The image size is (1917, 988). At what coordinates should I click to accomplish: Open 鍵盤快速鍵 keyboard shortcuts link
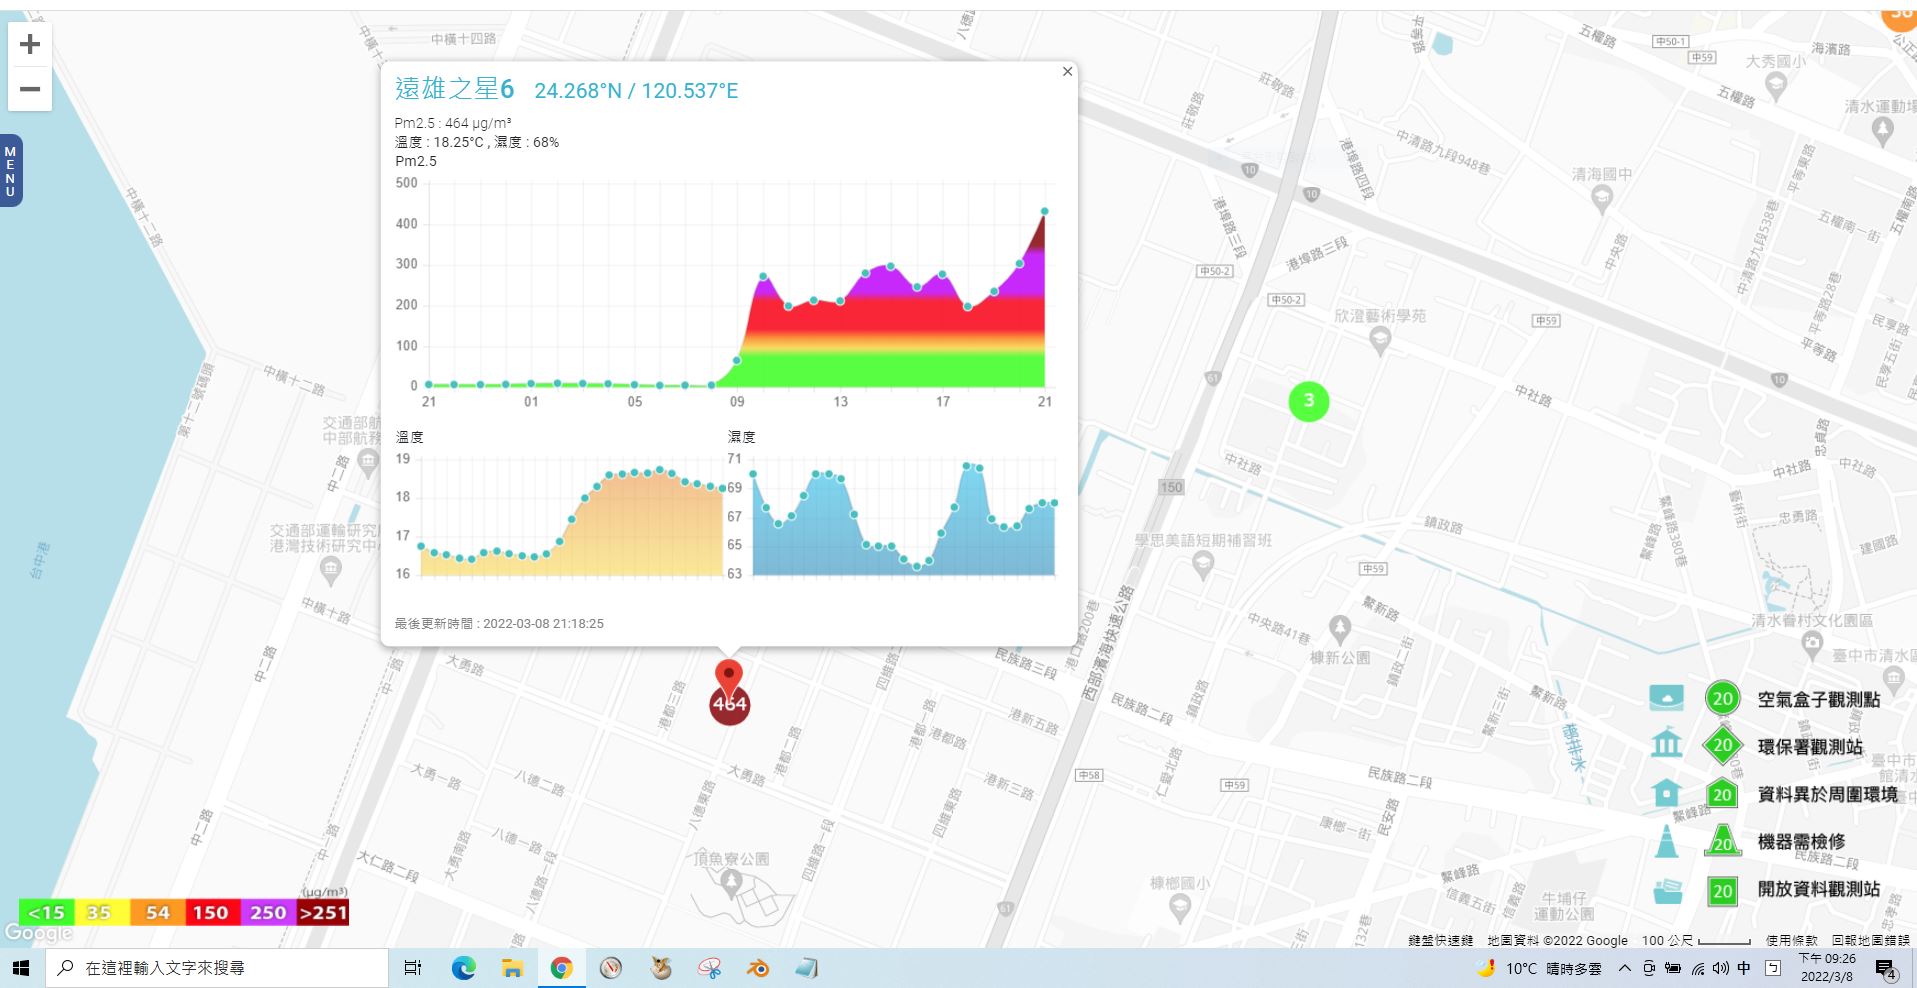(1441, 940)
